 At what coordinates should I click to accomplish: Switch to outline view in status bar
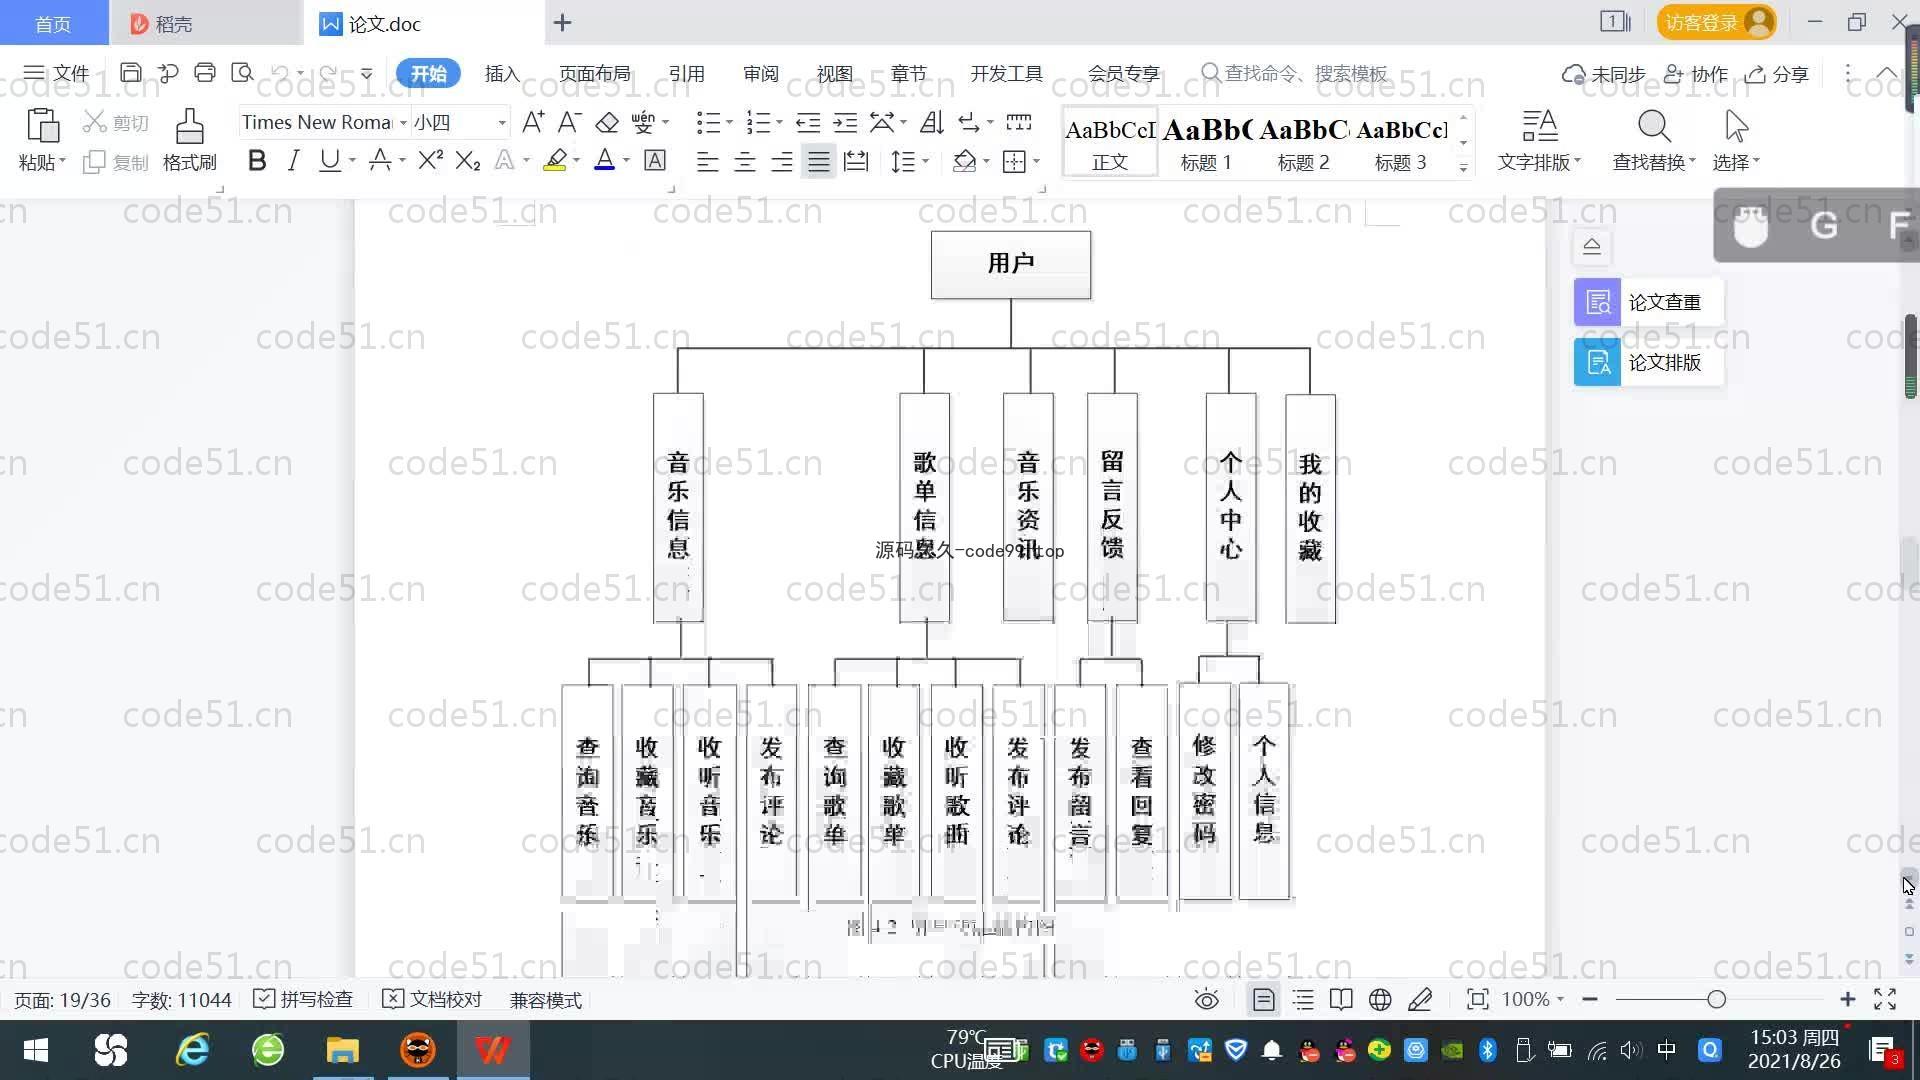1303,1000
